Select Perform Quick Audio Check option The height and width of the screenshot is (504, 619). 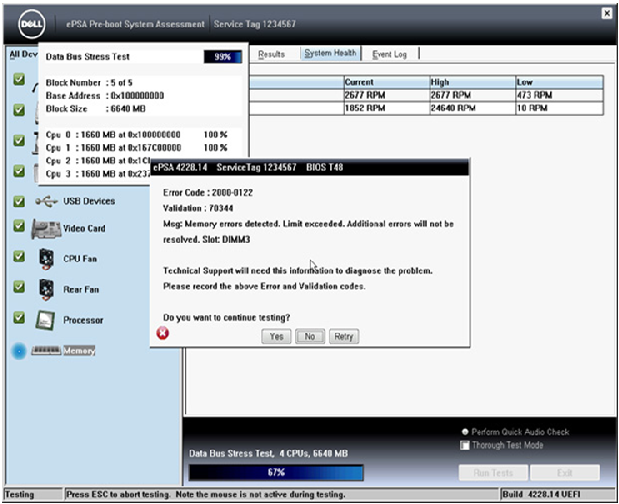click(465, 432)
